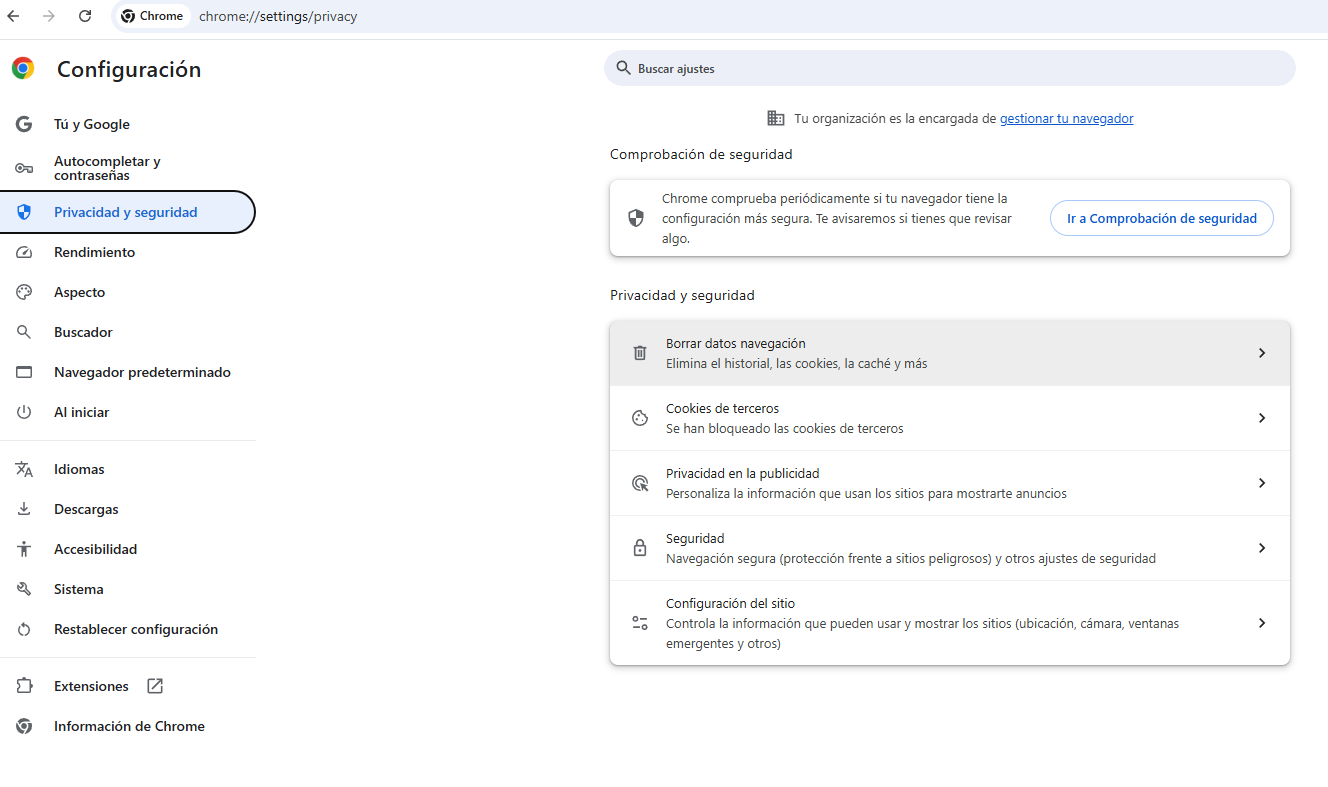Click the speedometer icon for Rendimiento
The image size is (1328, 787).
tap(24, 252)
